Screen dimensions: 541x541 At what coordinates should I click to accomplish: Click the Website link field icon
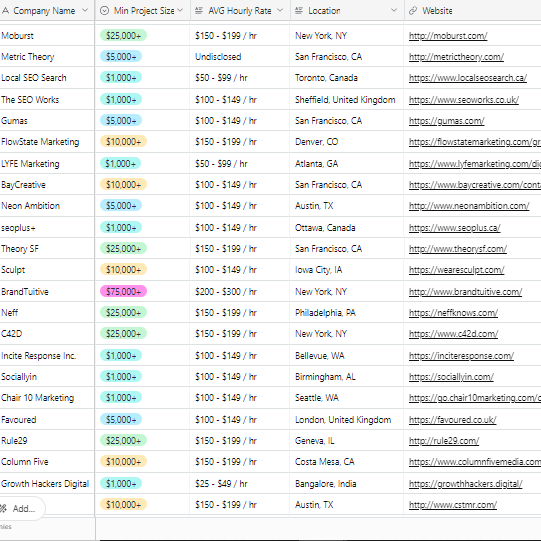tap(413, 11)
